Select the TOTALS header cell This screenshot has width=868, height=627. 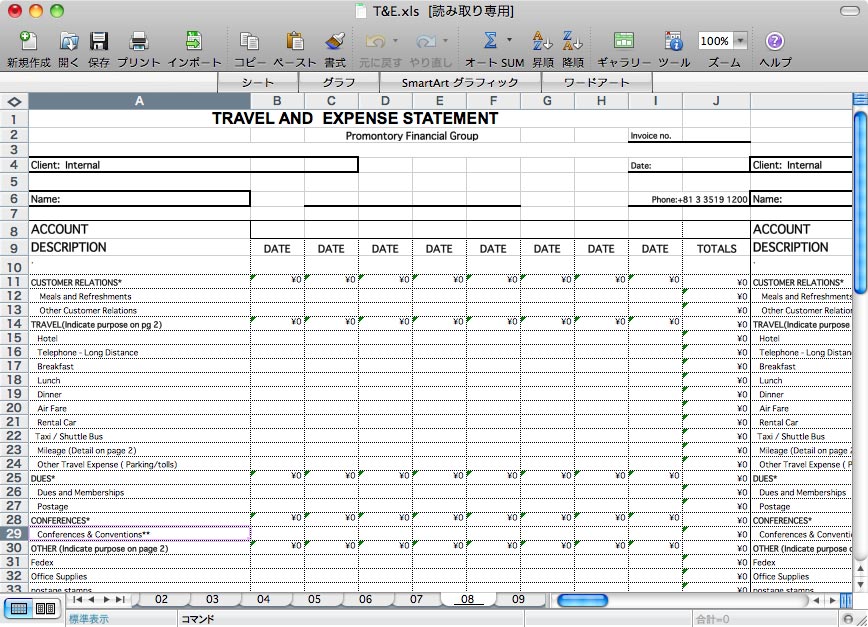[716, 248]
